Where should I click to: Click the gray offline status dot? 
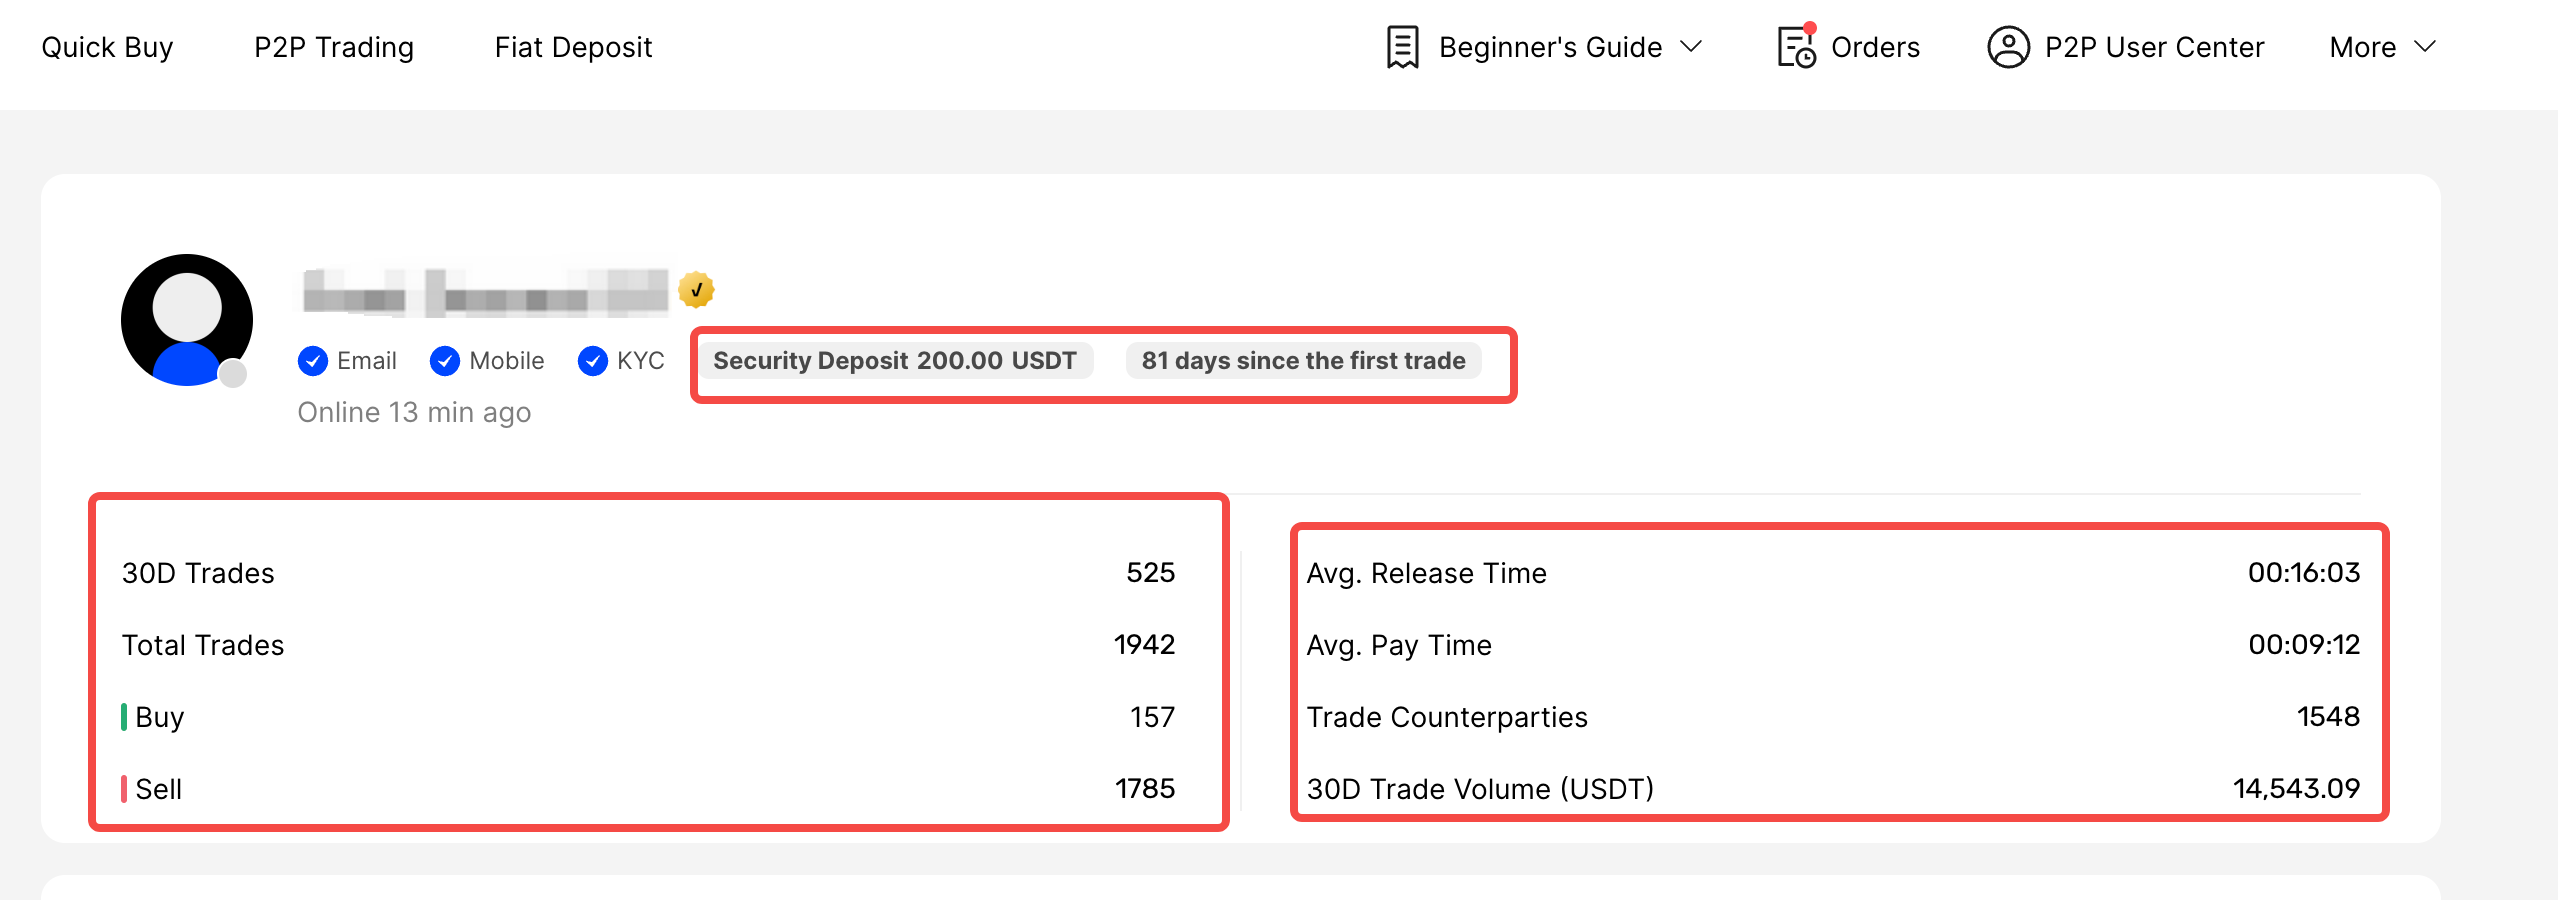point(233,374)
